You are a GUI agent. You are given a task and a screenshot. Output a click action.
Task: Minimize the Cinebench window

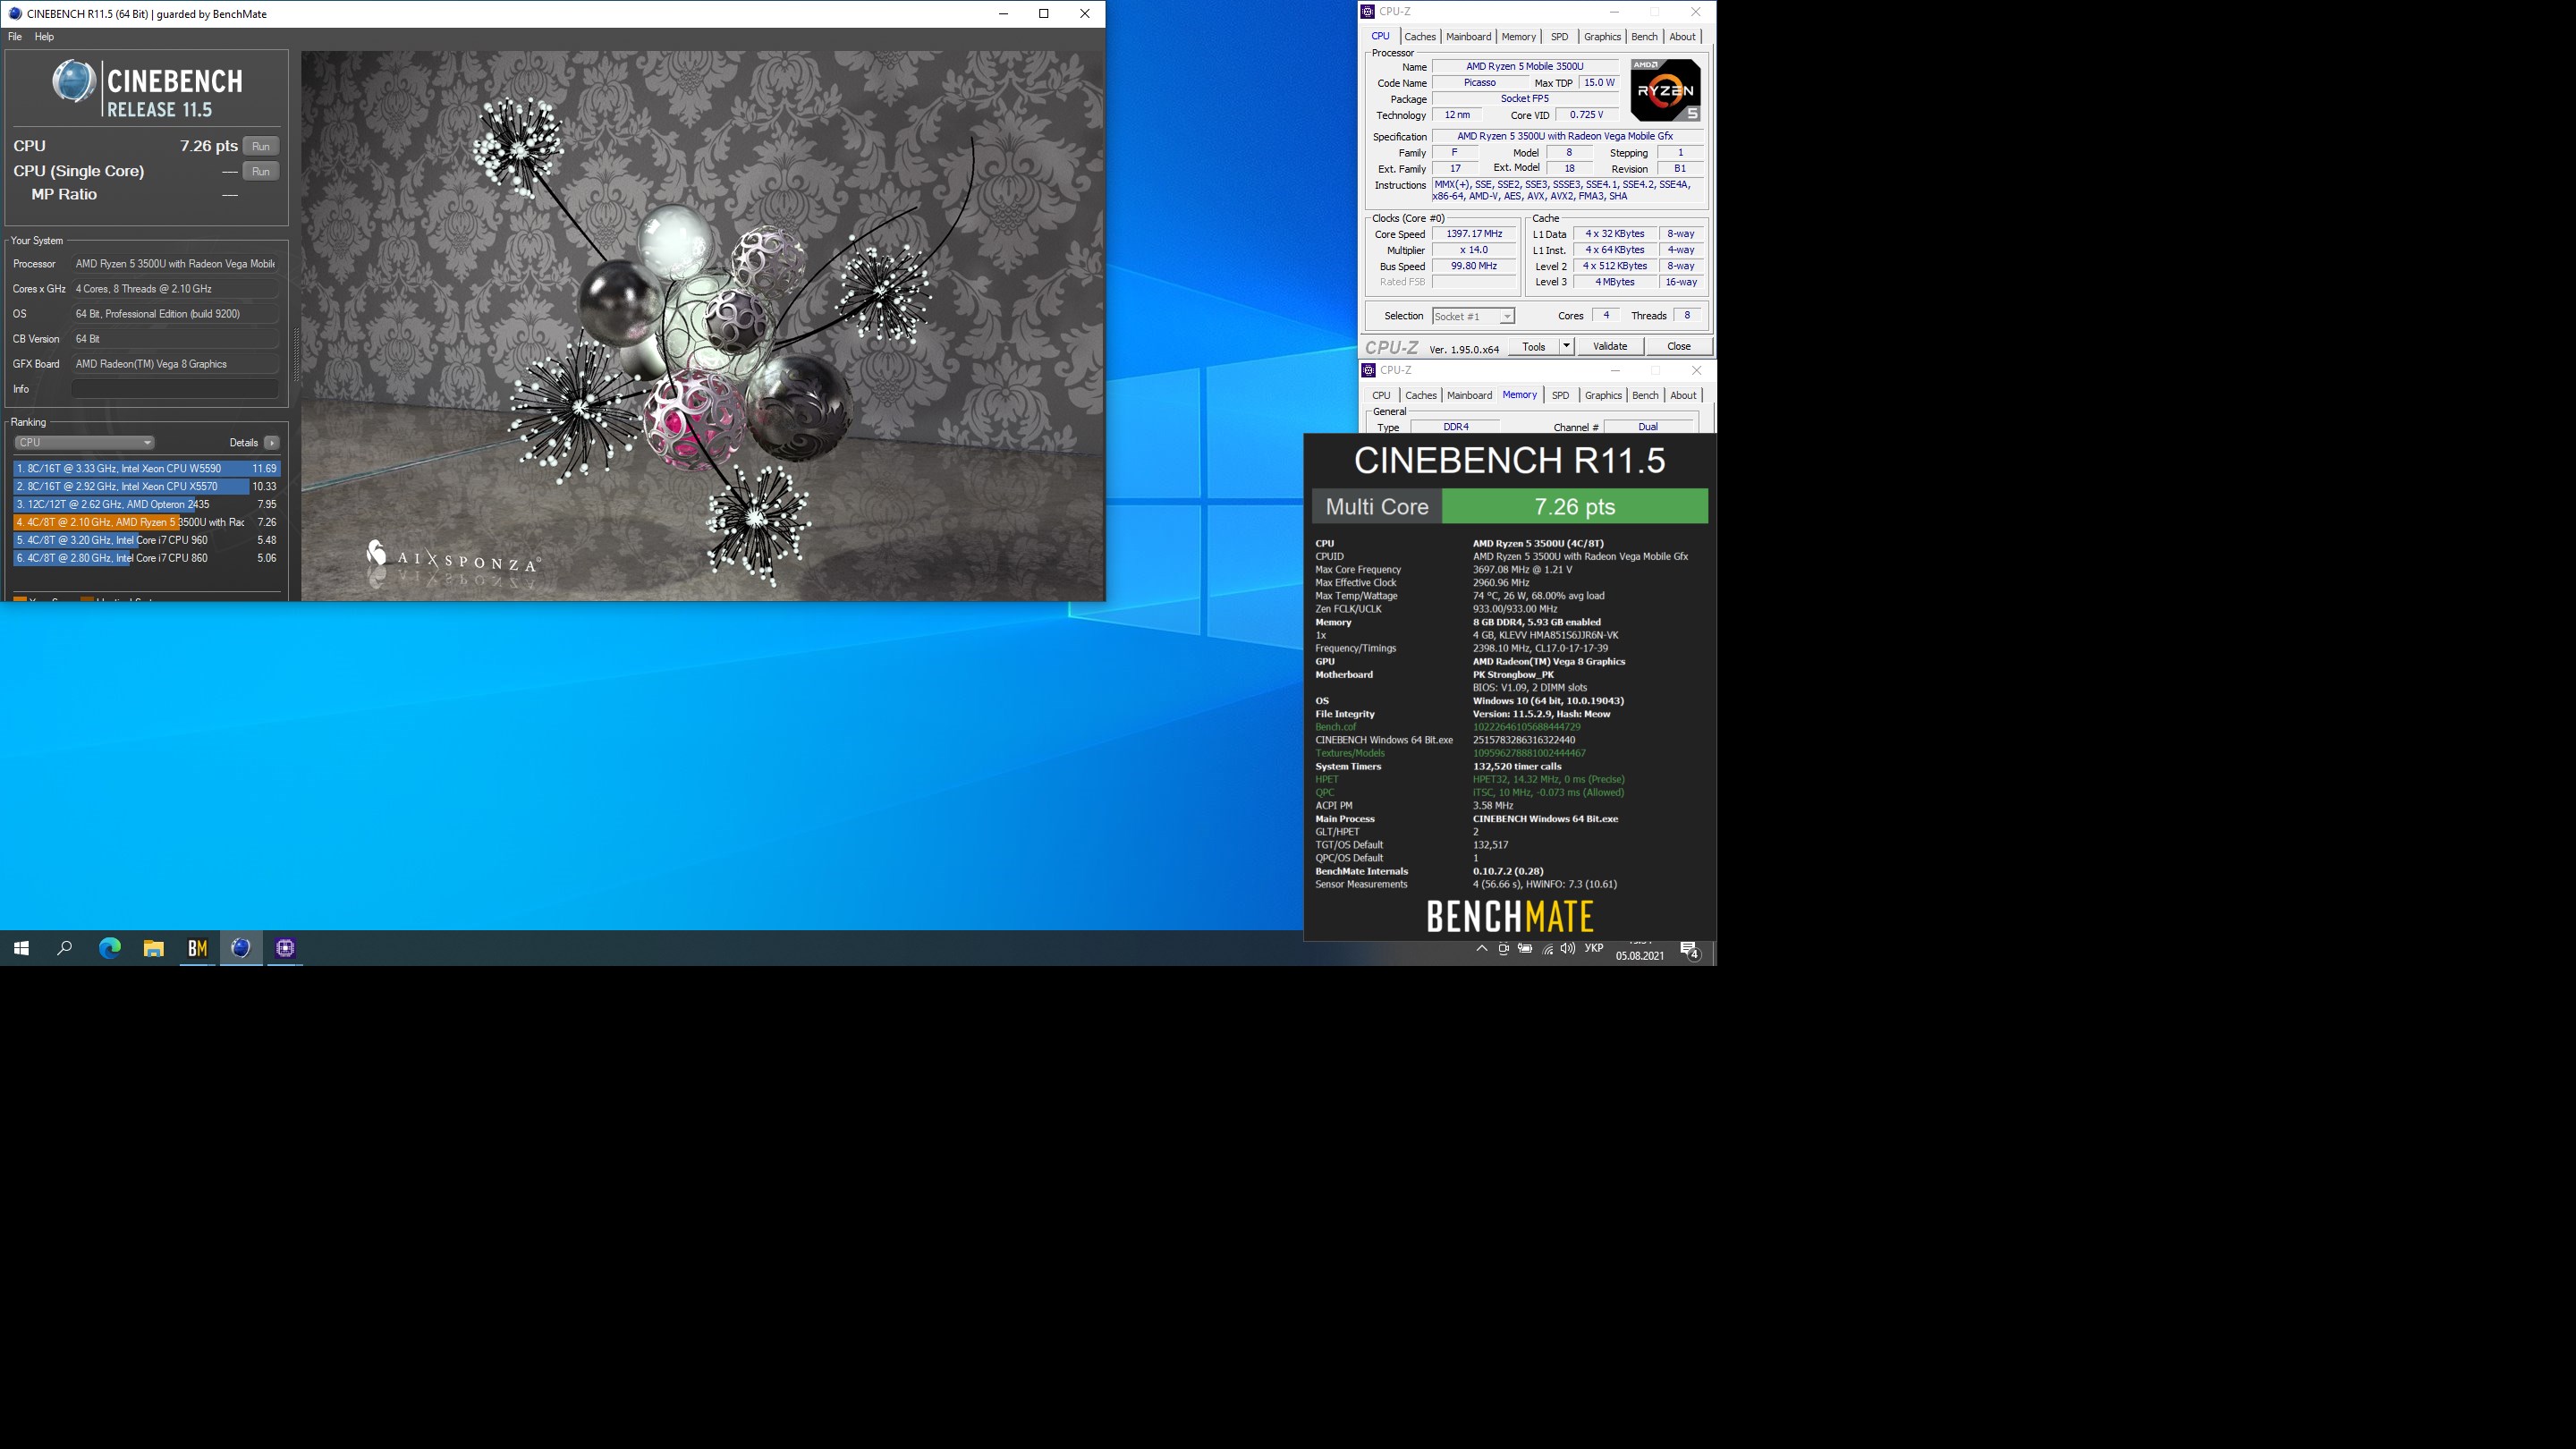(1003, 14)
